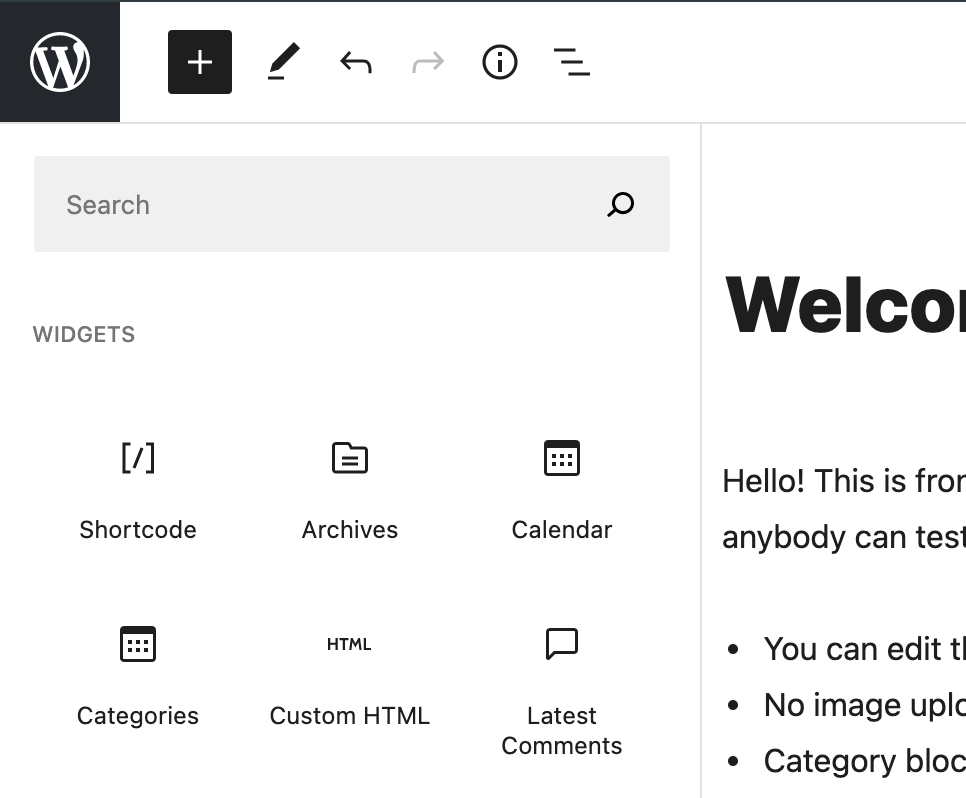Insert the Categories block
This screenshot has width=966, height=798.
[x=138, y=677]
